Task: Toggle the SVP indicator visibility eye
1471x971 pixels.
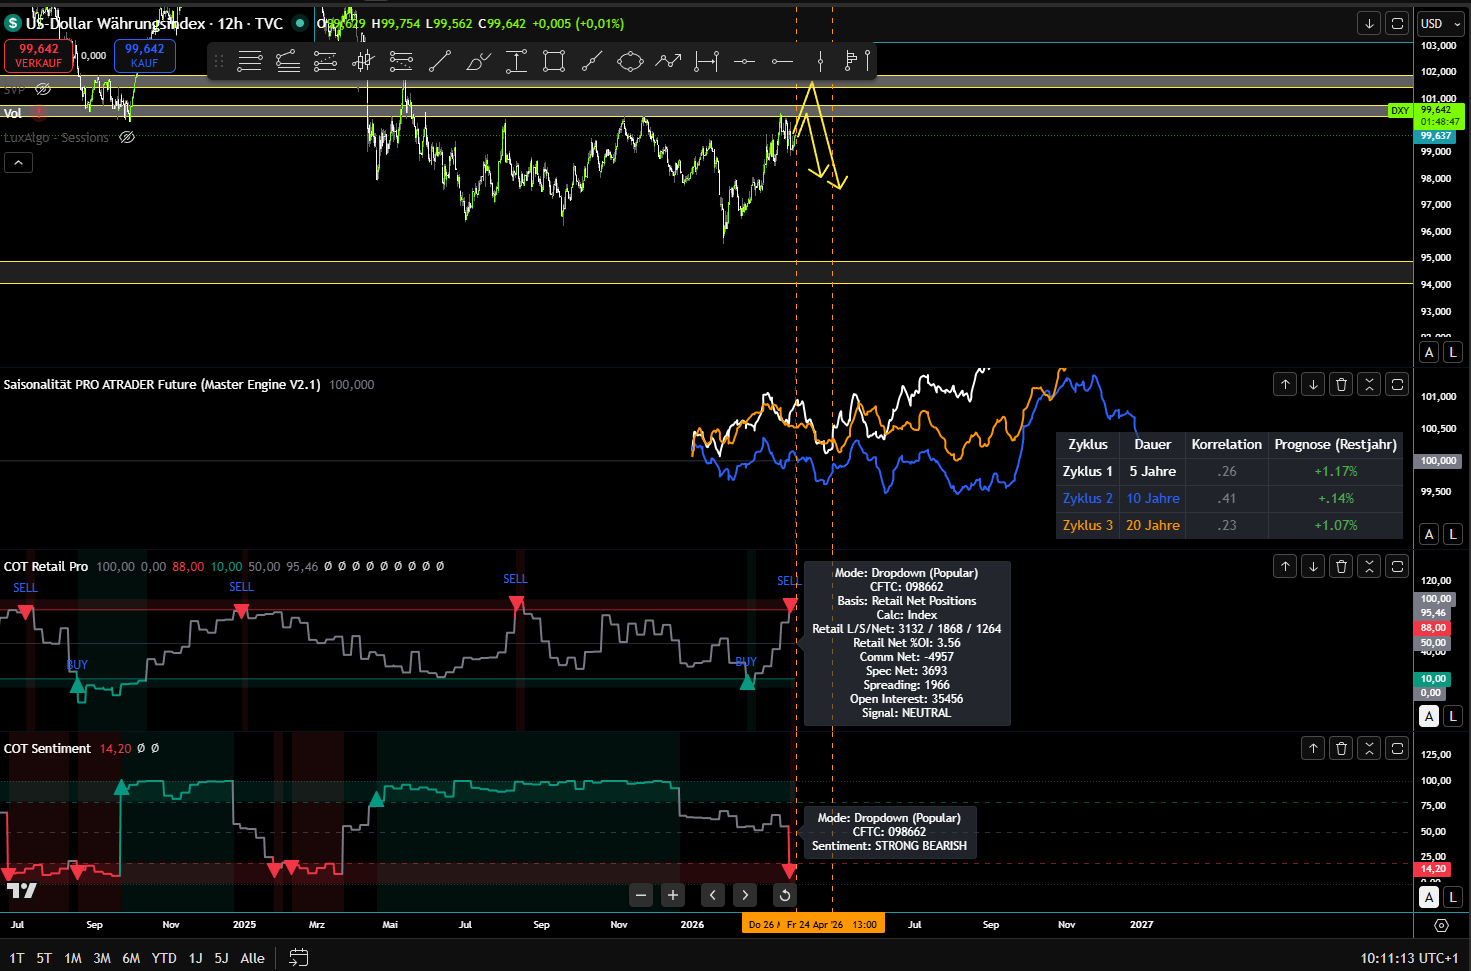Action: (x=42, y=89)
